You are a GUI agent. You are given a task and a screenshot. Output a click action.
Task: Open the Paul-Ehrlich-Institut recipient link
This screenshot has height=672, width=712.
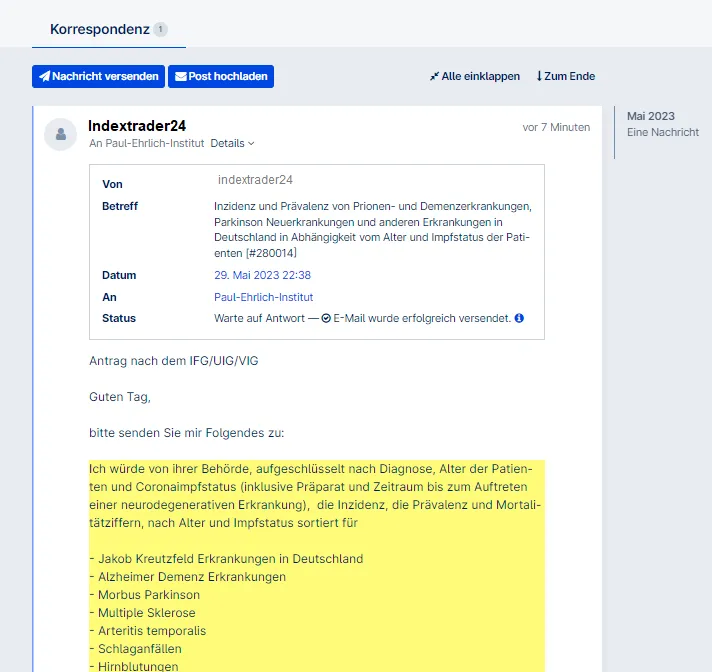coord(263,297)
